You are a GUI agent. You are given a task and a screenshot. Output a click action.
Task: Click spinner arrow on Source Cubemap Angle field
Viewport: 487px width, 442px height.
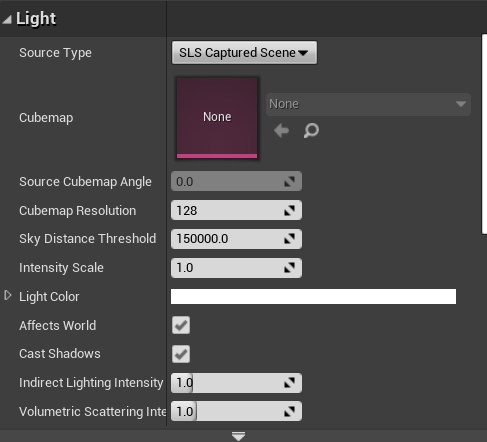pyautogui.click(x=289, y=181)
